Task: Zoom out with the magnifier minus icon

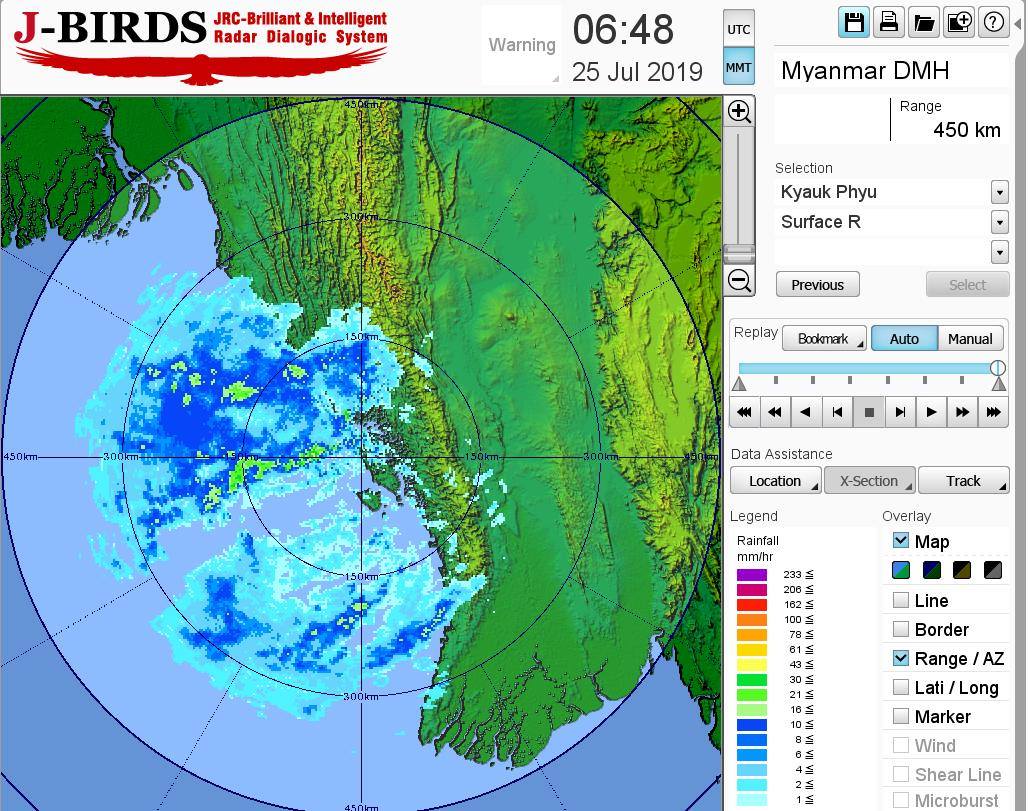Action: tap(739, 280)
